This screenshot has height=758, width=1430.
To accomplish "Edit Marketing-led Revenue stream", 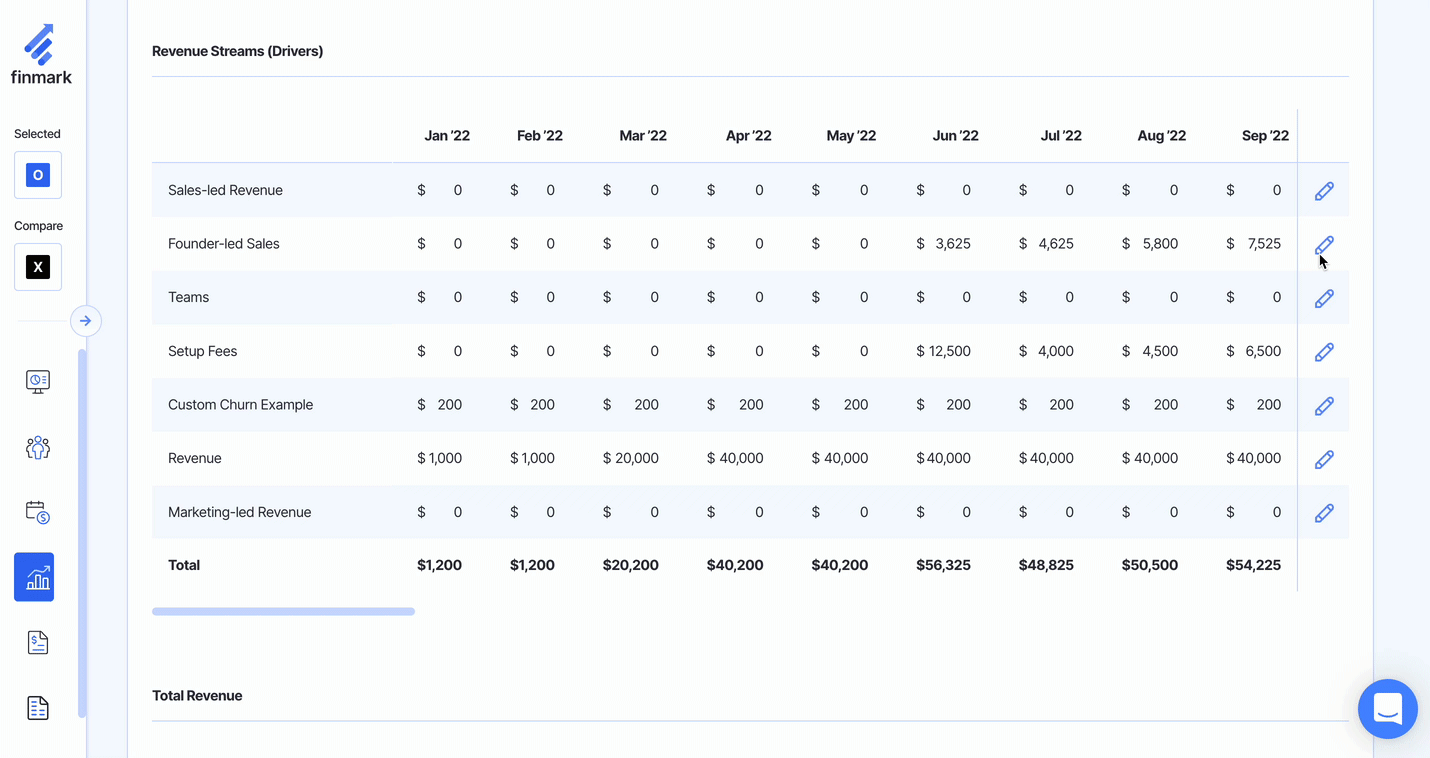I will (1324, 513).
